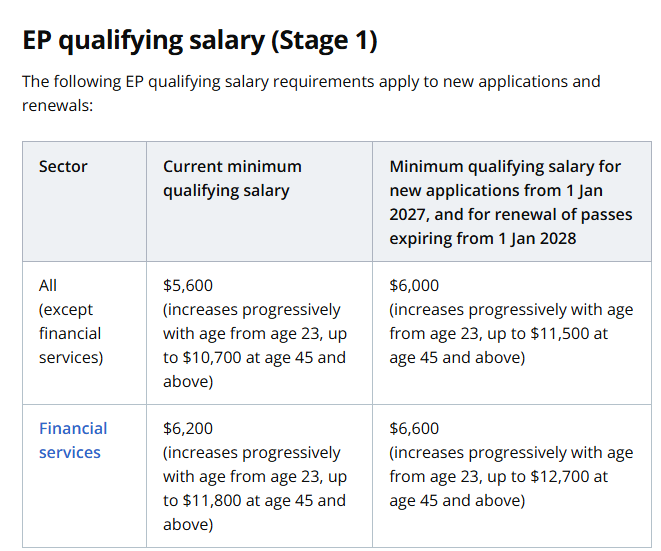Select the $6,200 salary figure
The image size is (661, 551).
point(188,428)
